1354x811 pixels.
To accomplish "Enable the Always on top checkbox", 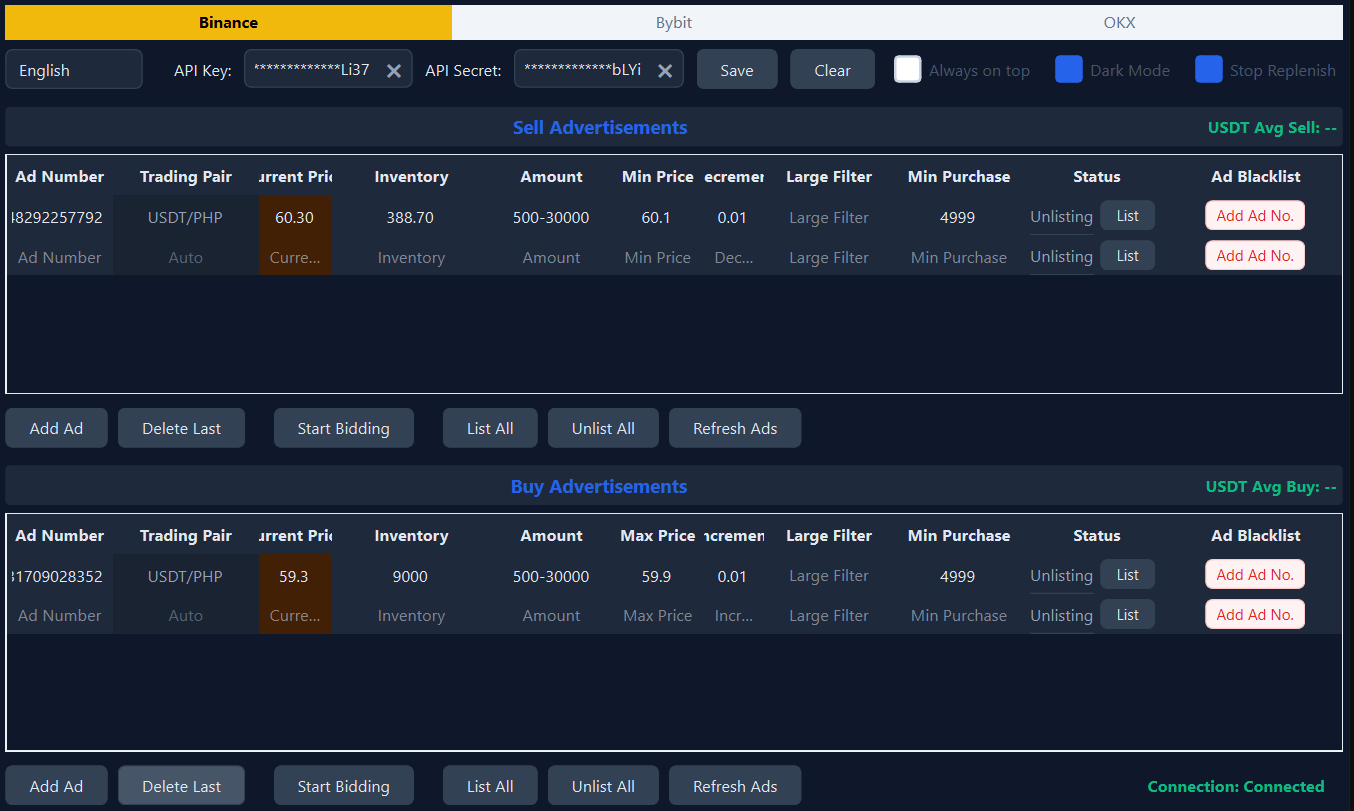I will (x=908, y=70).
